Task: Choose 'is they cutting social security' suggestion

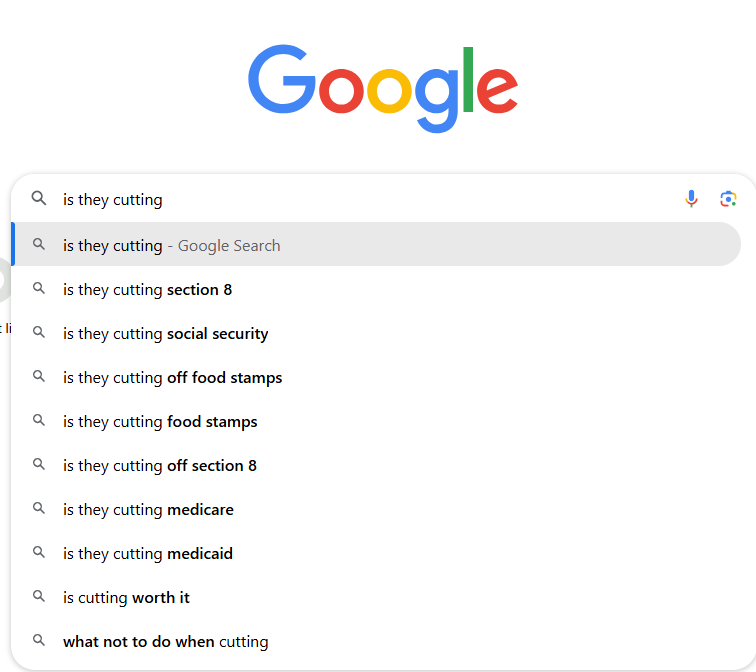Action: (165, 334)
